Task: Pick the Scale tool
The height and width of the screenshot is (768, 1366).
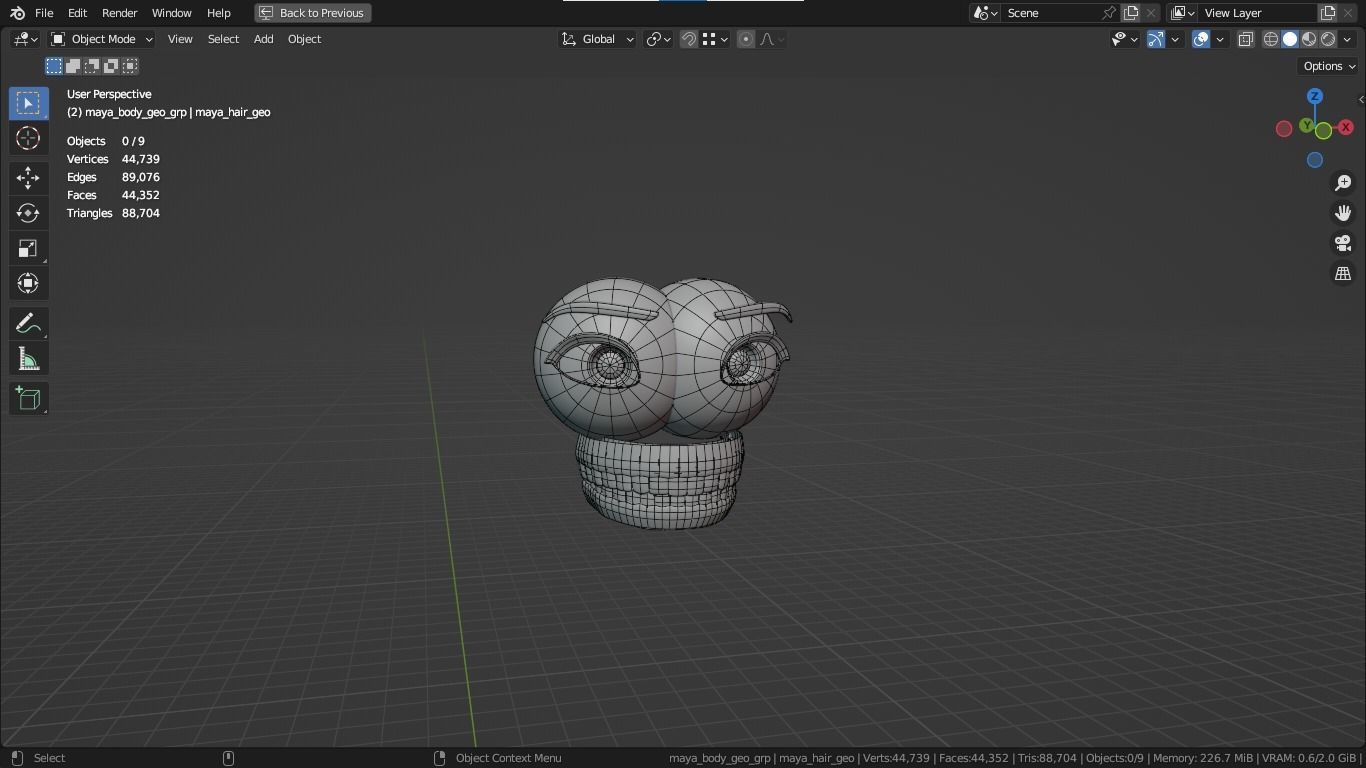Action: click(28, 248)
